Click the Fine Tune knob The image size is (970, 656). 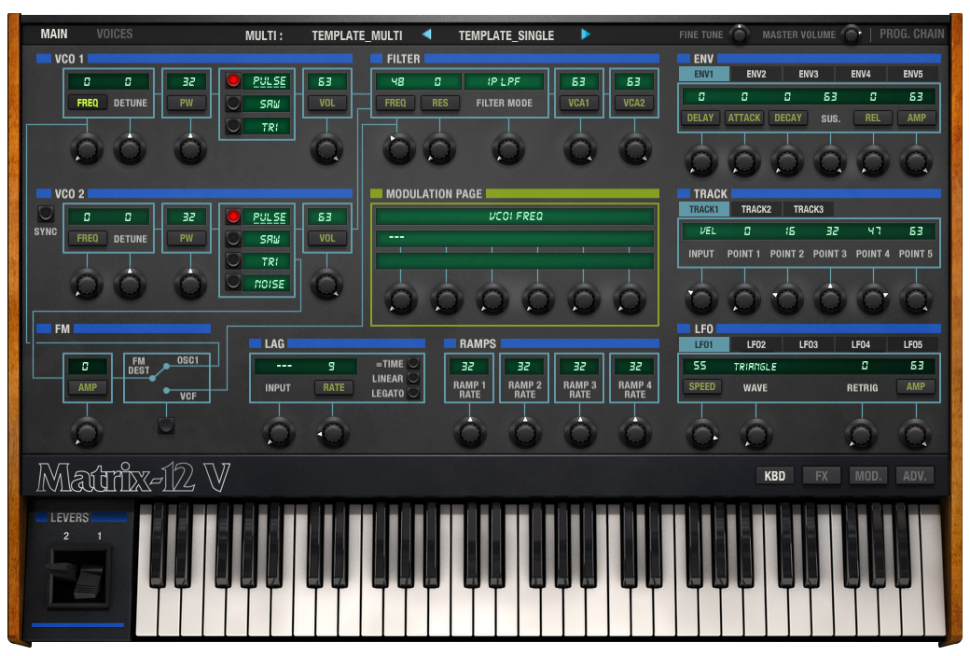point(739,34)
